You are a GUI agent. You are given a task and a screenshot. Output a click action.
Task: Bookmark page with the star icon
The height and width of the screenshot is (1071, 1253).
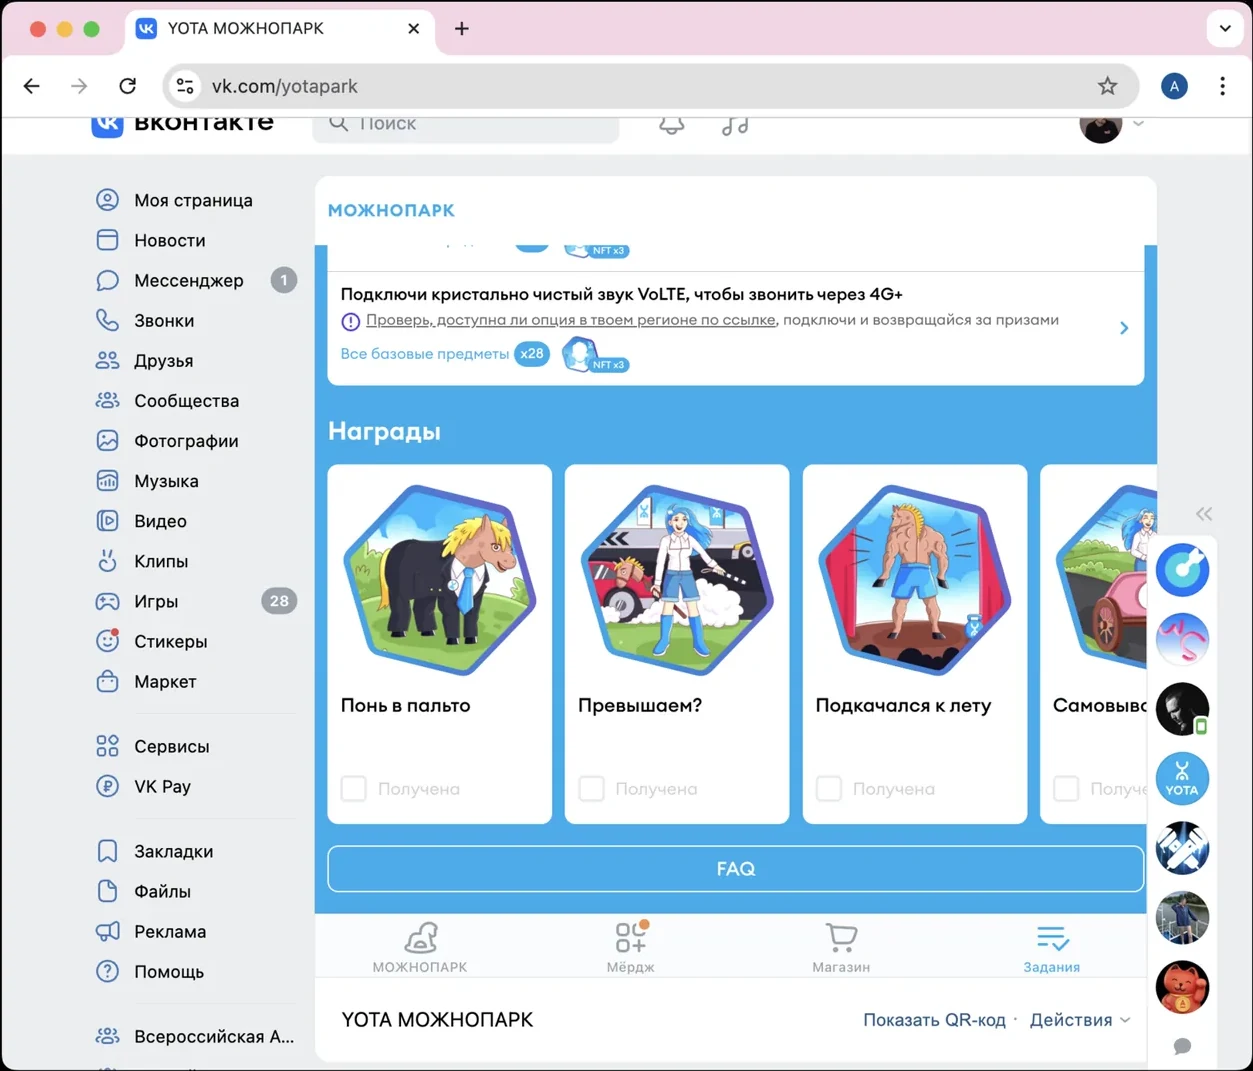click(x=1107, y=86)
